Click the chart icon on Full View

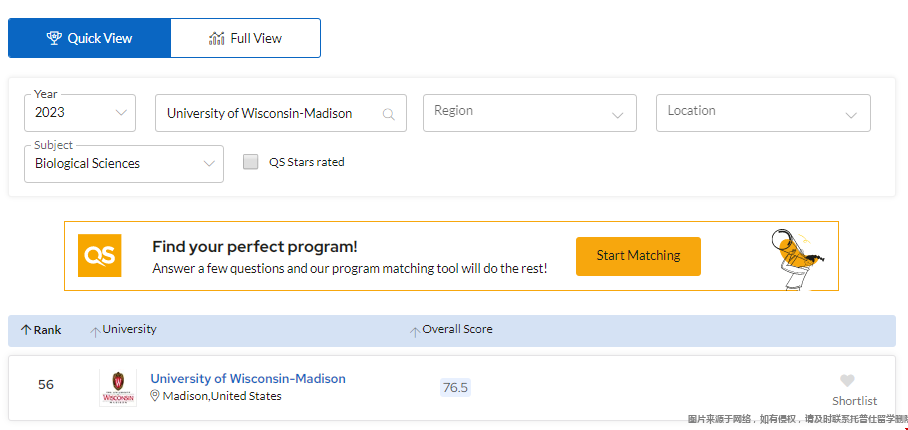click(216, 38)
